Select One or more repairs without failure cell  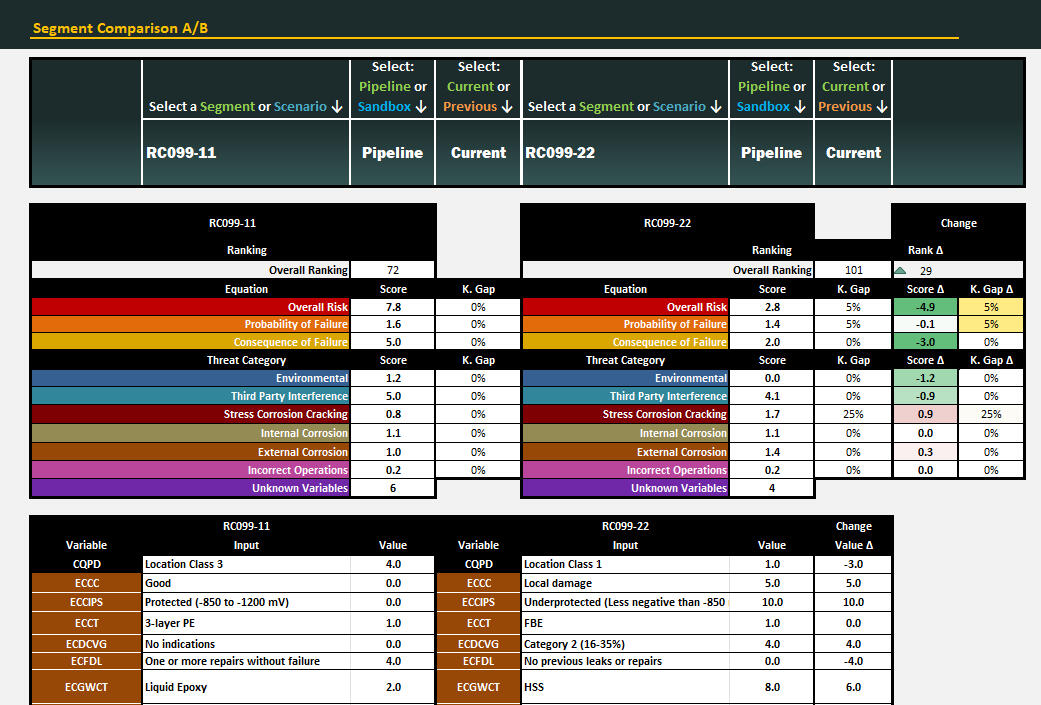[245, 661]
